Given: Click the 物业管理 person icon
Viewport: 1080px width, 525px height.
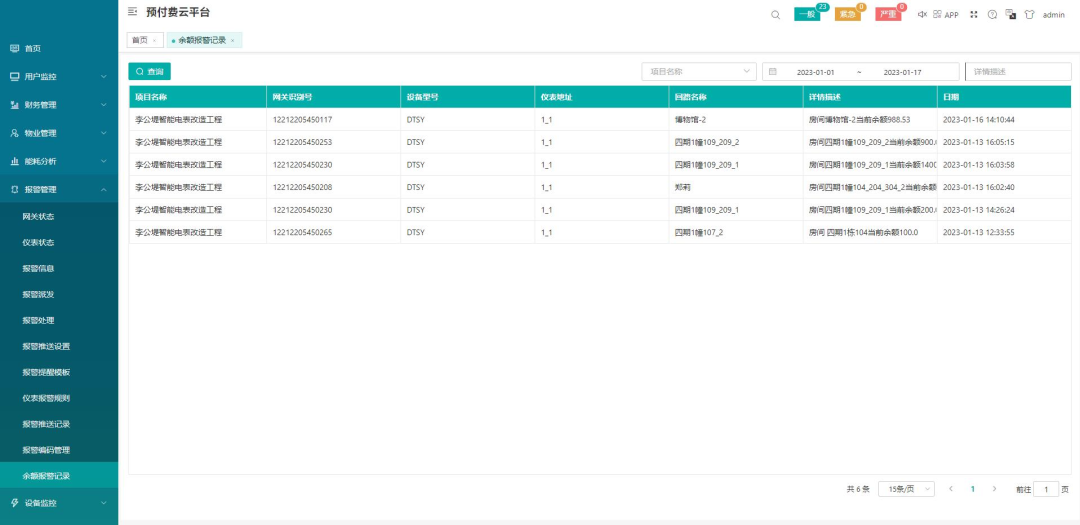Looking at the screenshot, I should (x=14, y=133).
